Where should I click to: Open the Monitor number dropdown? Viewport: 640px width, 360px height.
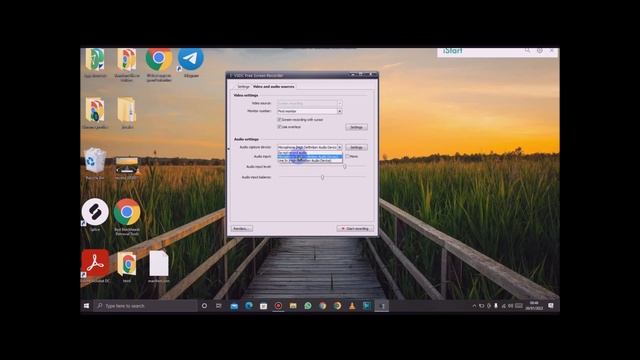point(310,111)
